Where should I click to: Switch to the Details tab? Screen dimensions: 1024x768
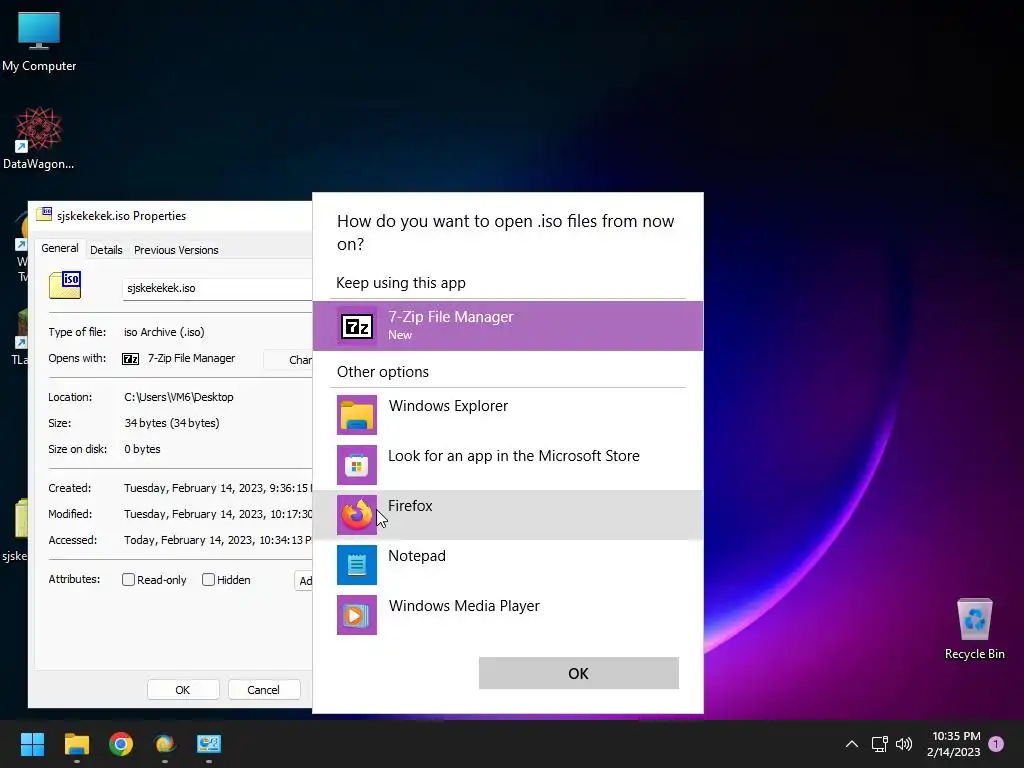coord(106,249)
